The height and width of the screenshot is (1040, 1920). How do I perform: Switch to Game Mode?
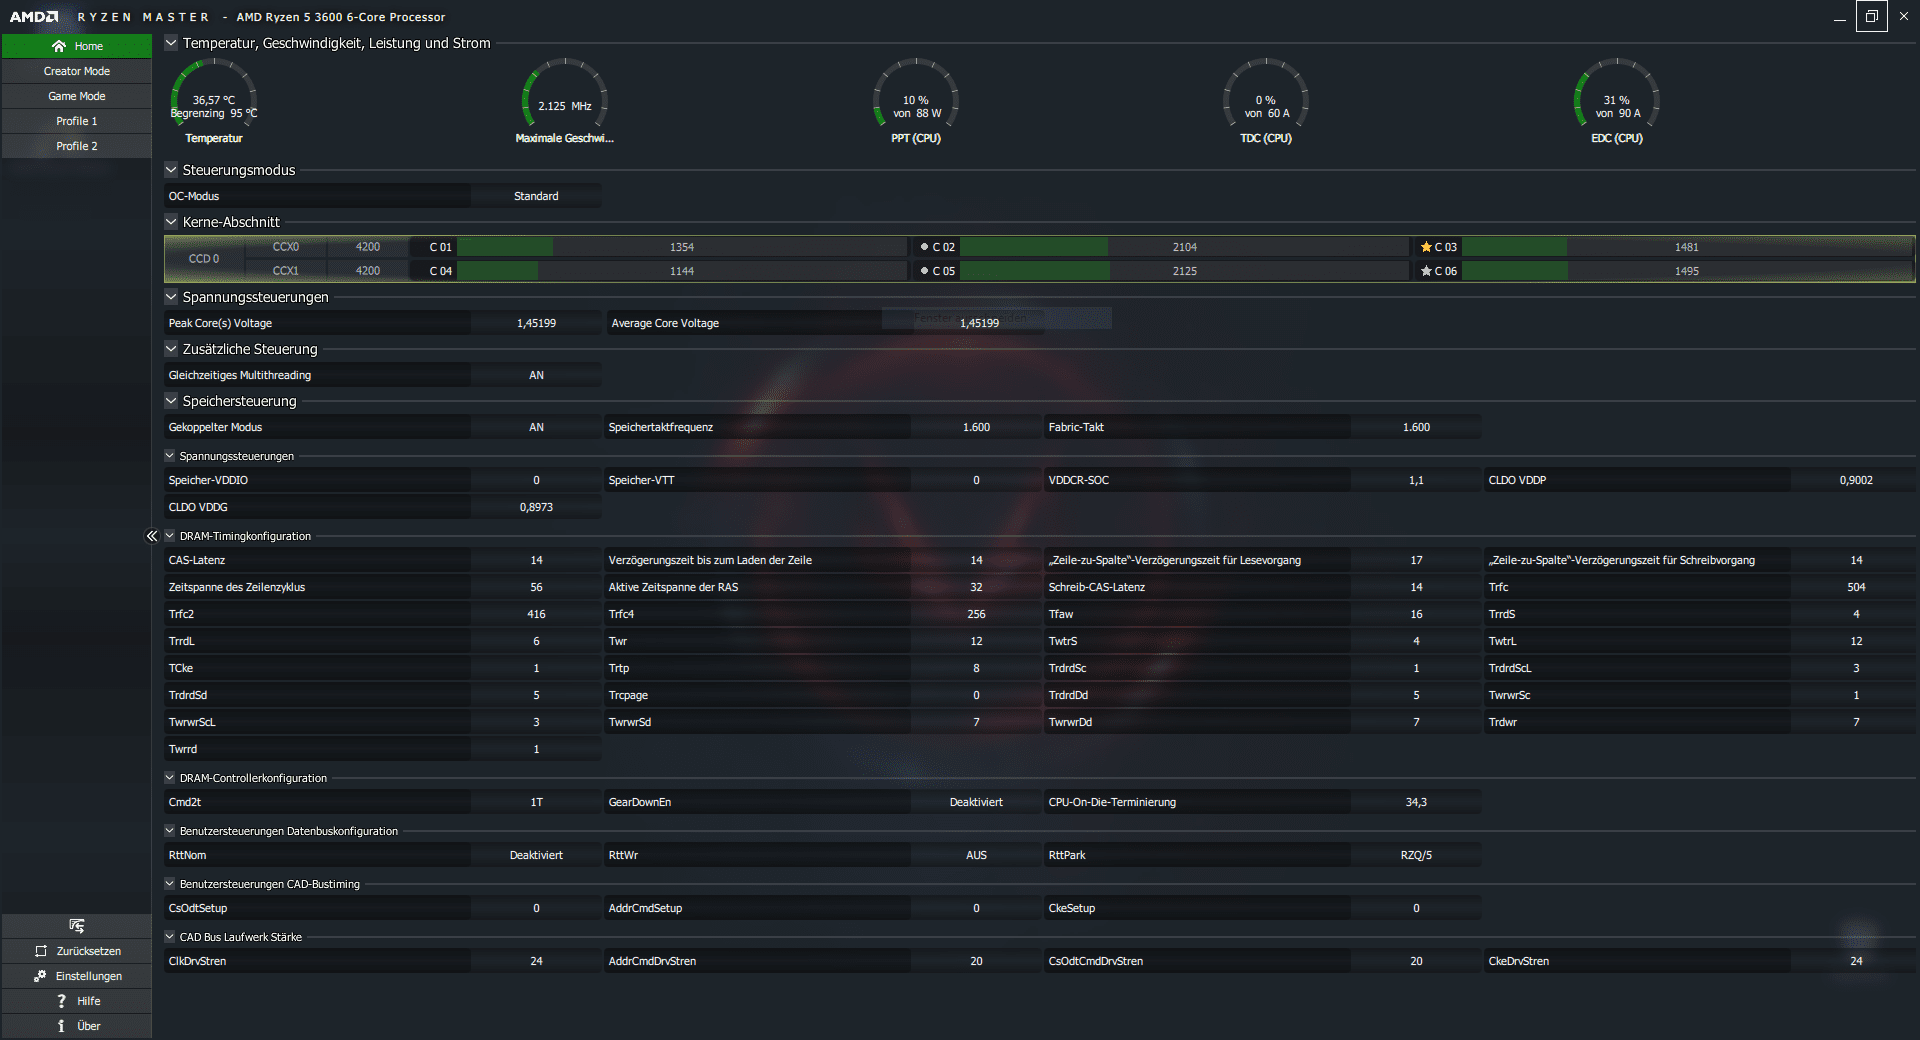pyautogui.click(x=77, y=96)
